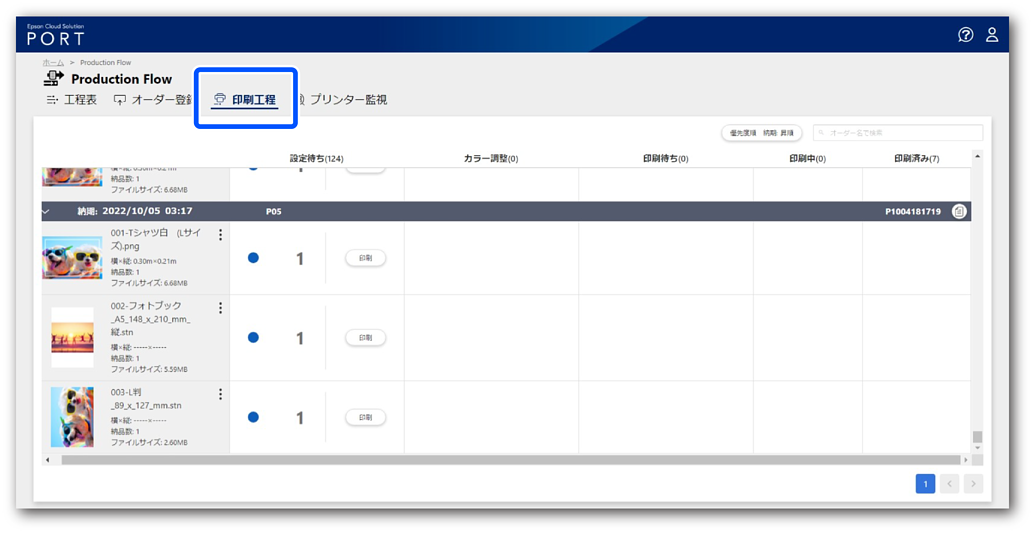Open three-dot menu for 002-フォトブック item
The height and width of the screenshot is (533, 1033).
pyautogui.click(x=220, y=308)
